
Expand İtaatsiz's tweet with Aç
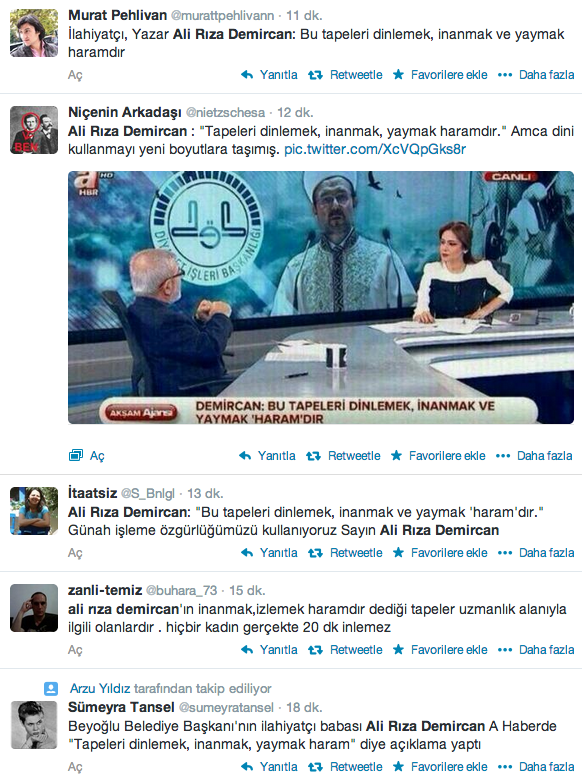click(x=75, y=553)
